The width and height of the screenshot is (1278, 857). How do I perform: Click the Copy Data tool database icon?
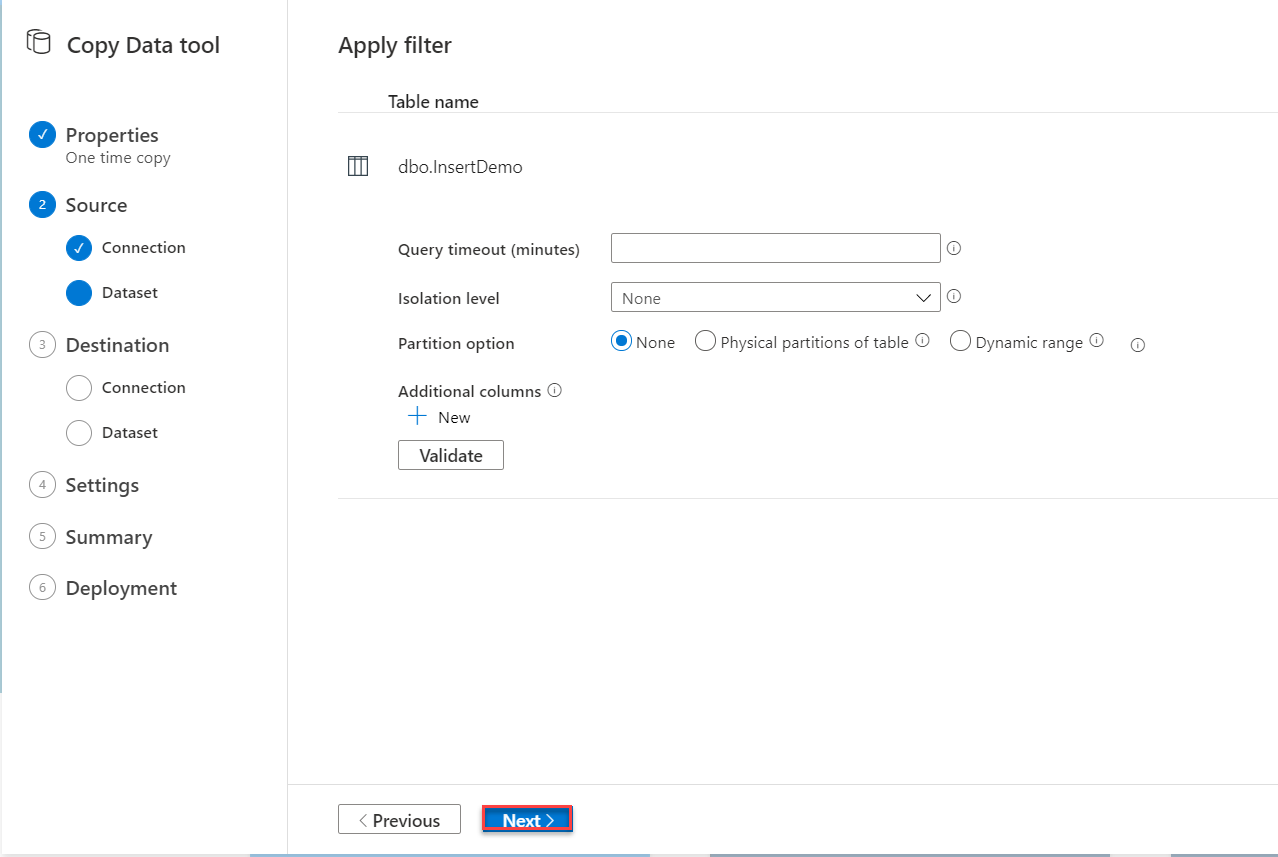pyautogui.click(x=38, y=41)
